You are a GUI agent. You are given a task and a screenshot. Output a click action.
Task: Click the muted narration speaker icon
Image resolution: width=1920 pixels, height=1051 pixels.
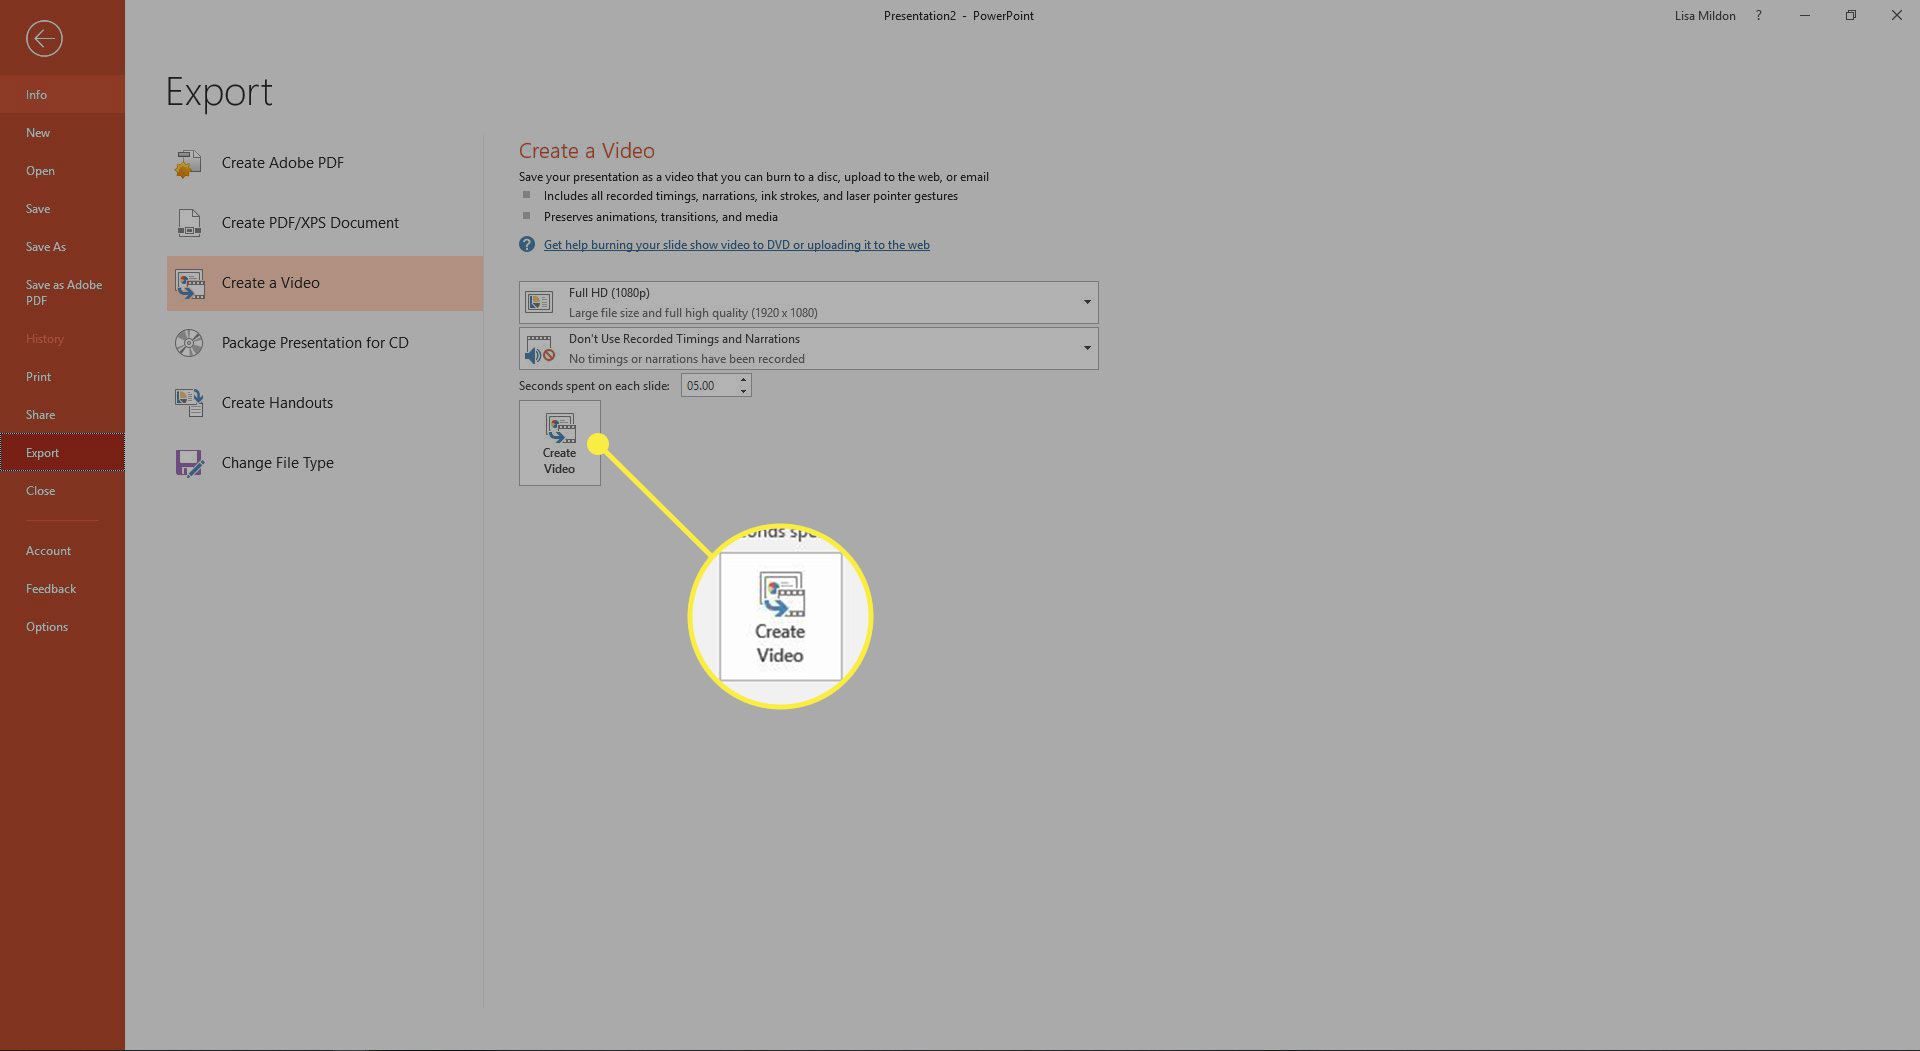[x=540, y=349]
